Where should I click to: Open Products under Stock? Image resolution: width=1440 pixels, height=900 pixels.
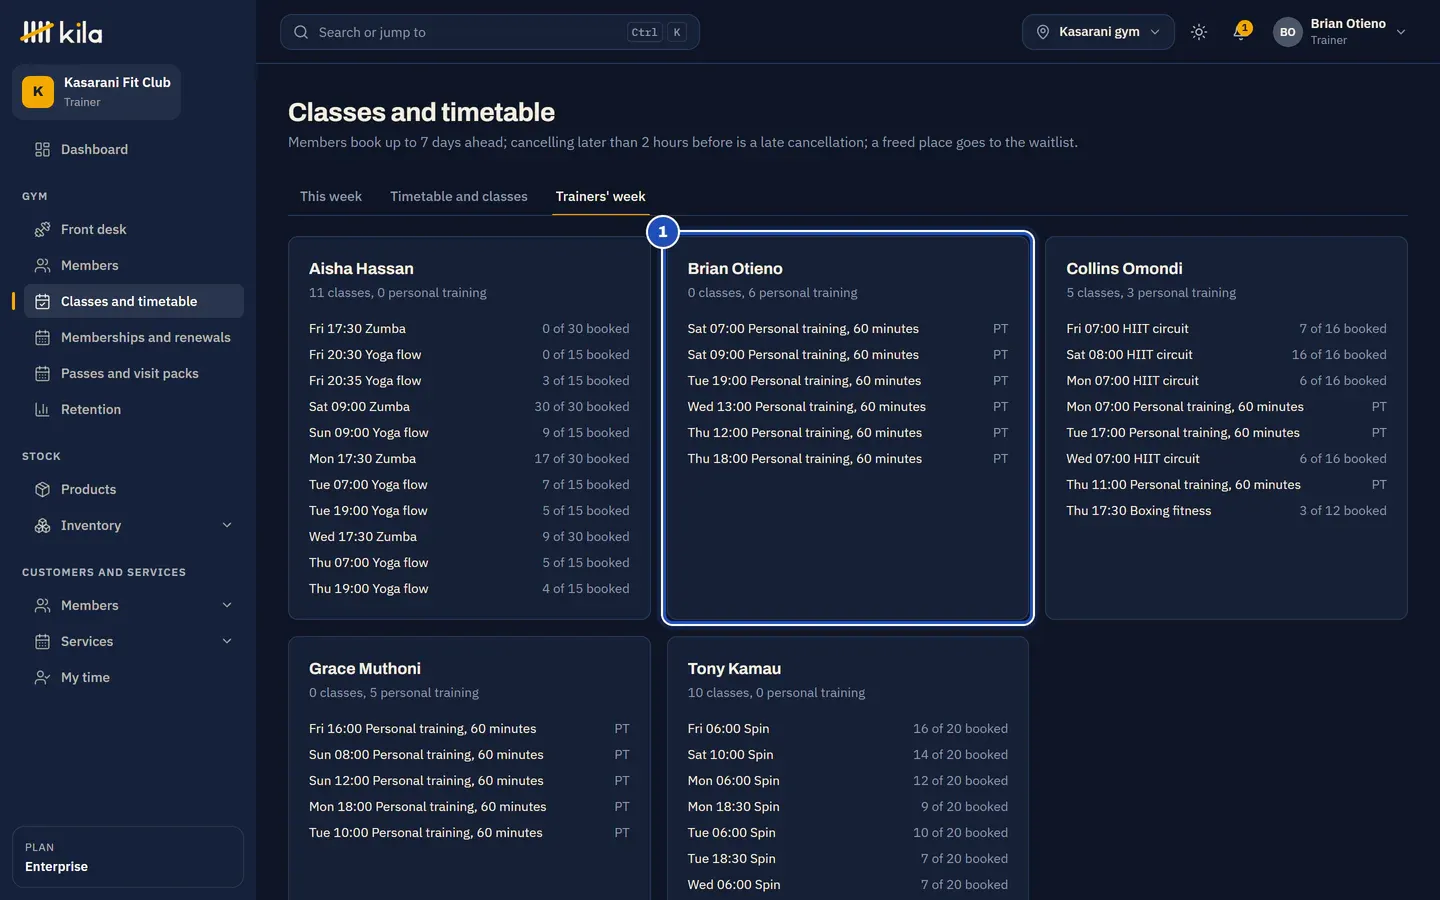pyautogui.click(x=134, y=489)
